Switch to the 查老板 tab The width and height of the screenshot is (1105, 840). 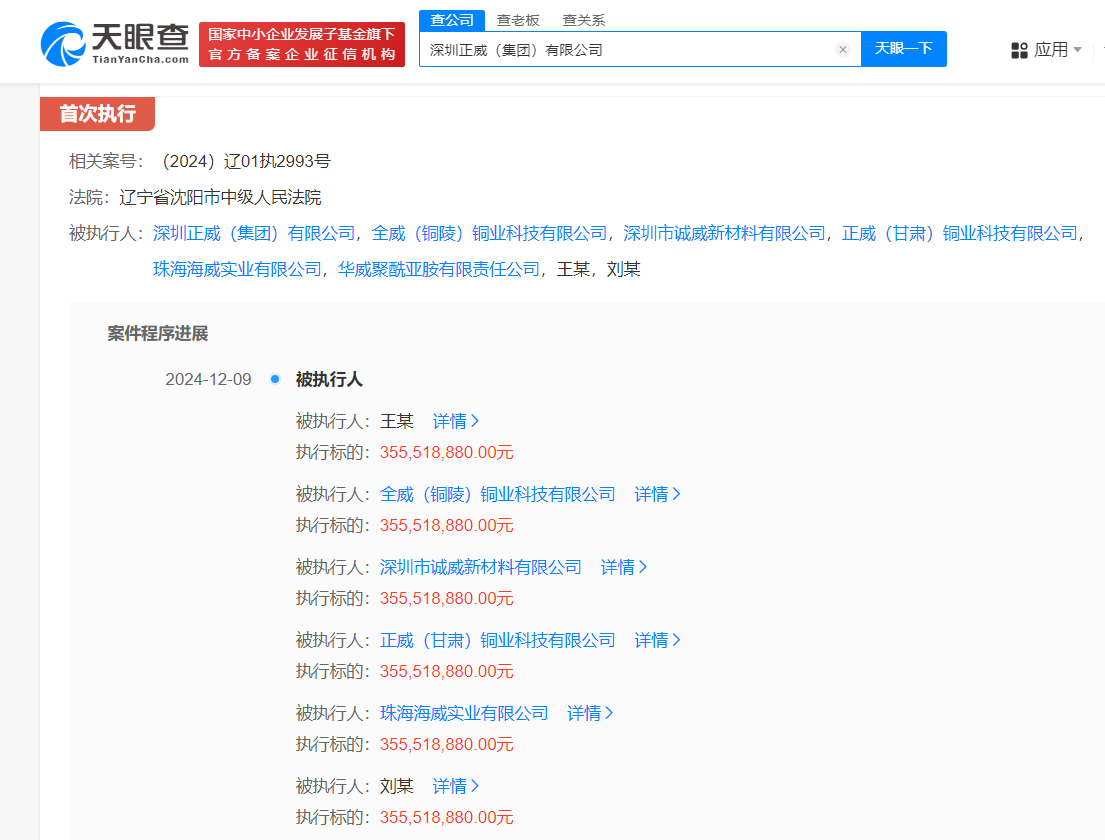coord(517,20)
